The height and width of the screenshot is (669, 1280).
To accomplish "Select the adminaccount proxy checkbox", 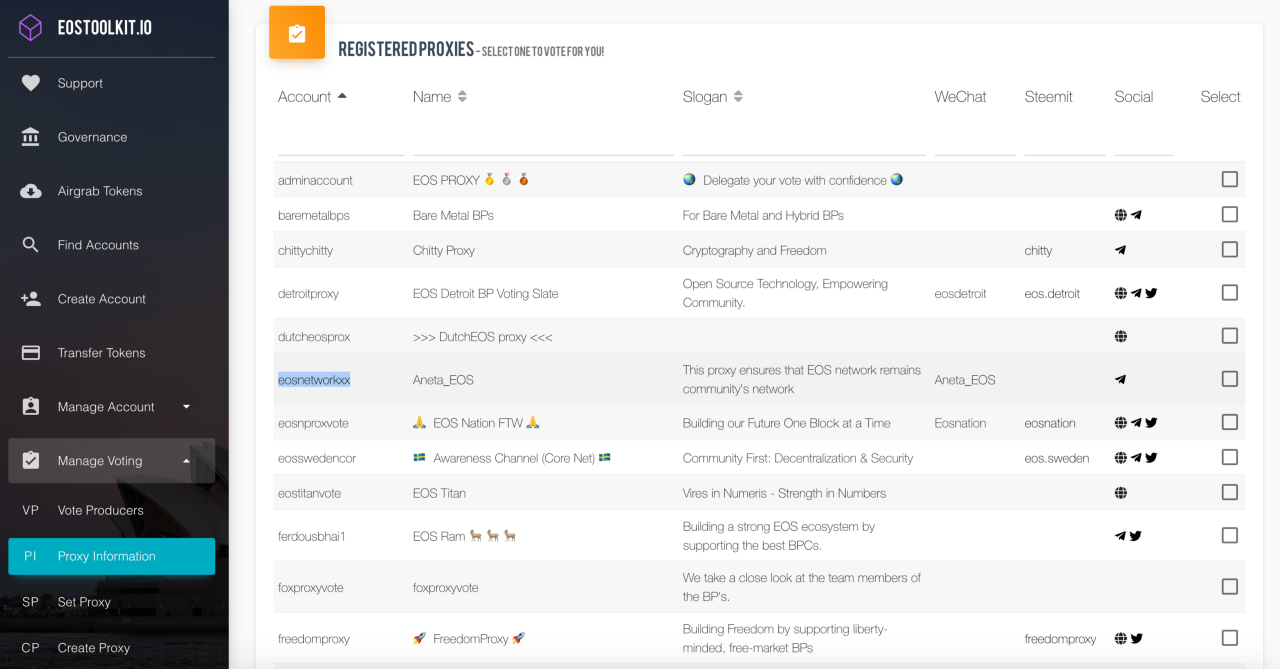I will (1229, 180).
